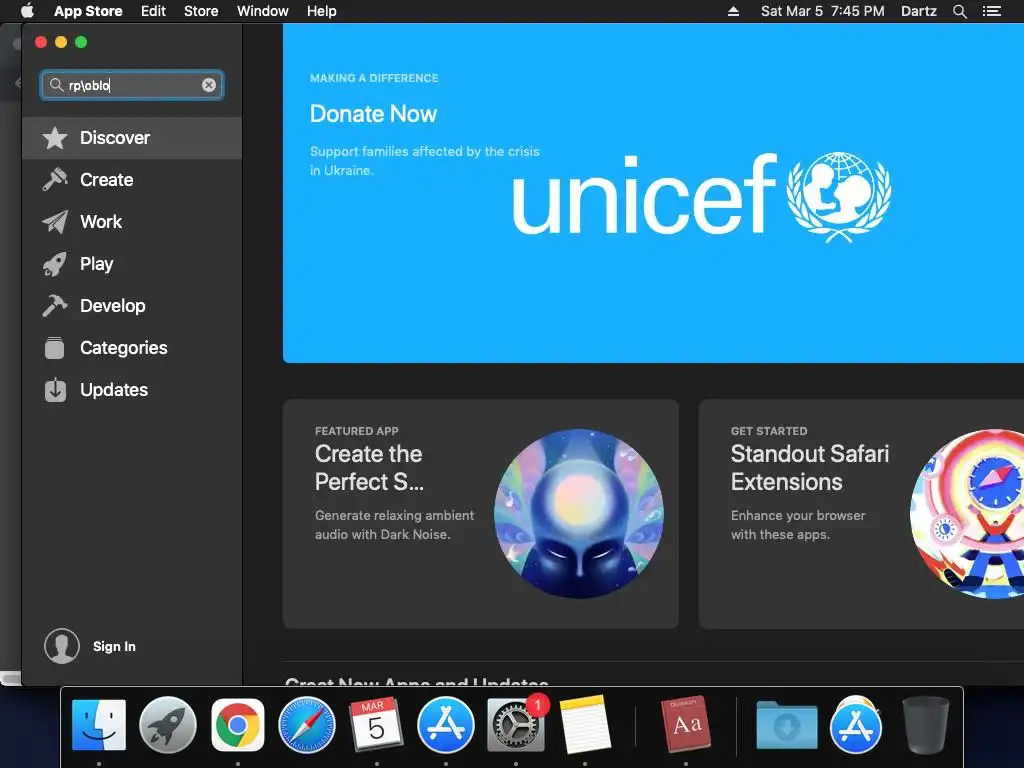This screenshot has height=768, width=1024.
Task: Open the Apple menu
Action: coord(27,11)
